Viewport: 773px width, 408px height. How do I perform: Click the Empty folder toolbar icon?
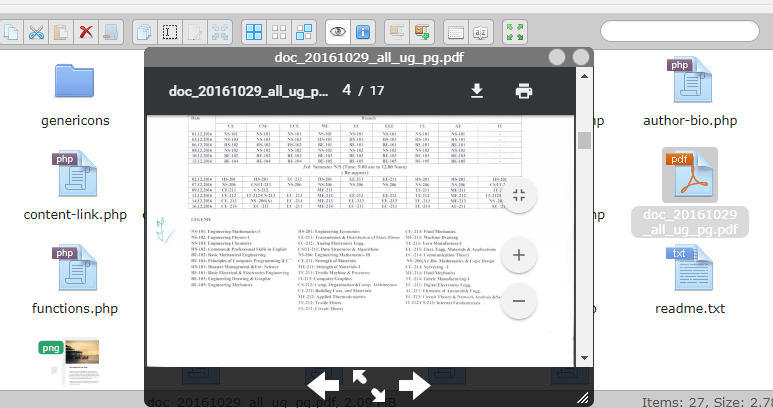[111, 33]
